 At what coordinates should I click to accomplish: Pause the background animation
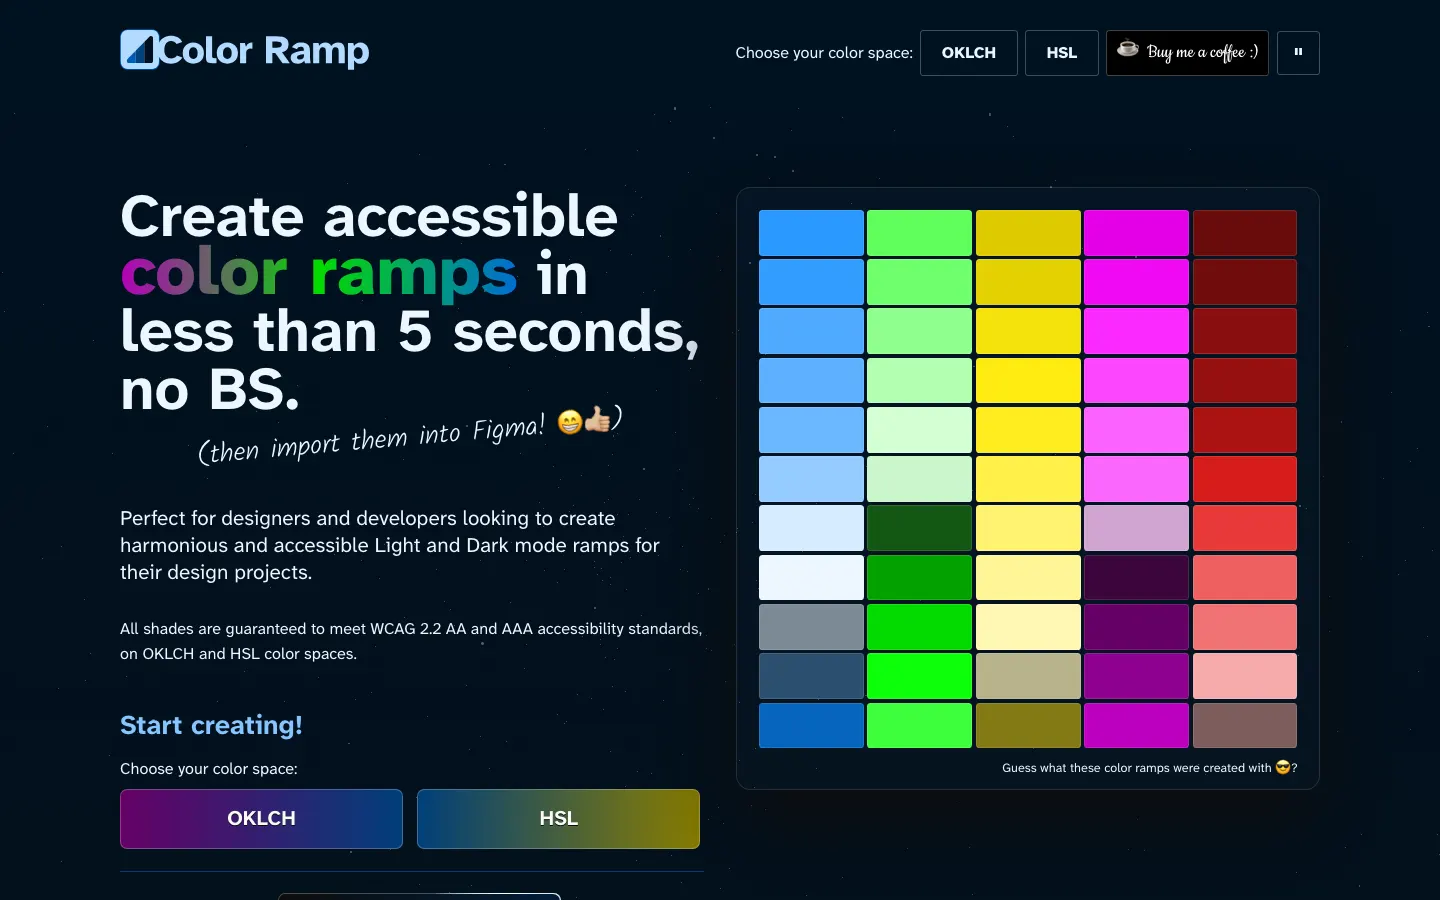click(1298, 53)
